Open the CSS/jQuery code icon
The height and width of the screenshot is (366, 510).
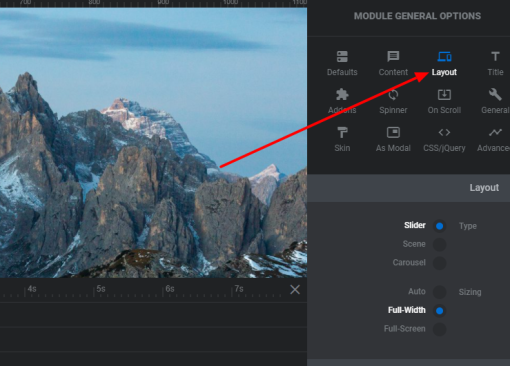pos(444,133)
